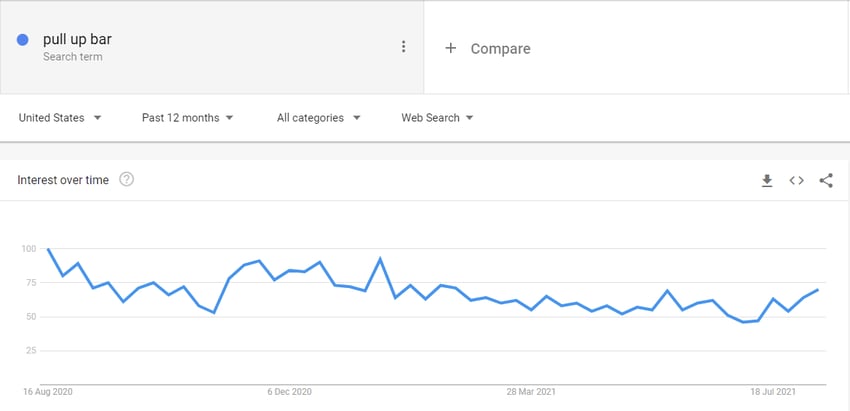850x411 pixels.
Task: Select the 6 Dec 2020 axis label
Action: 289,391
